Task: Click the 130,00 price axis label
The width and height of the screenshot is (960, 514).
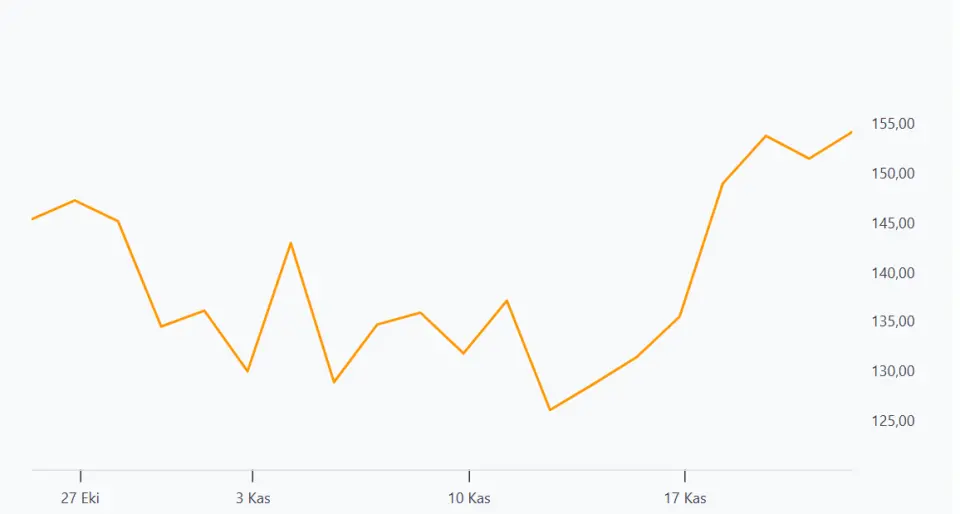Action: point(893,371)
